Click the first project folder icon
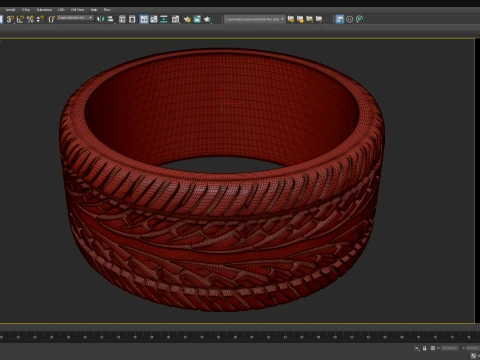This screenshot has width=480, height=360. pos(291,19)
